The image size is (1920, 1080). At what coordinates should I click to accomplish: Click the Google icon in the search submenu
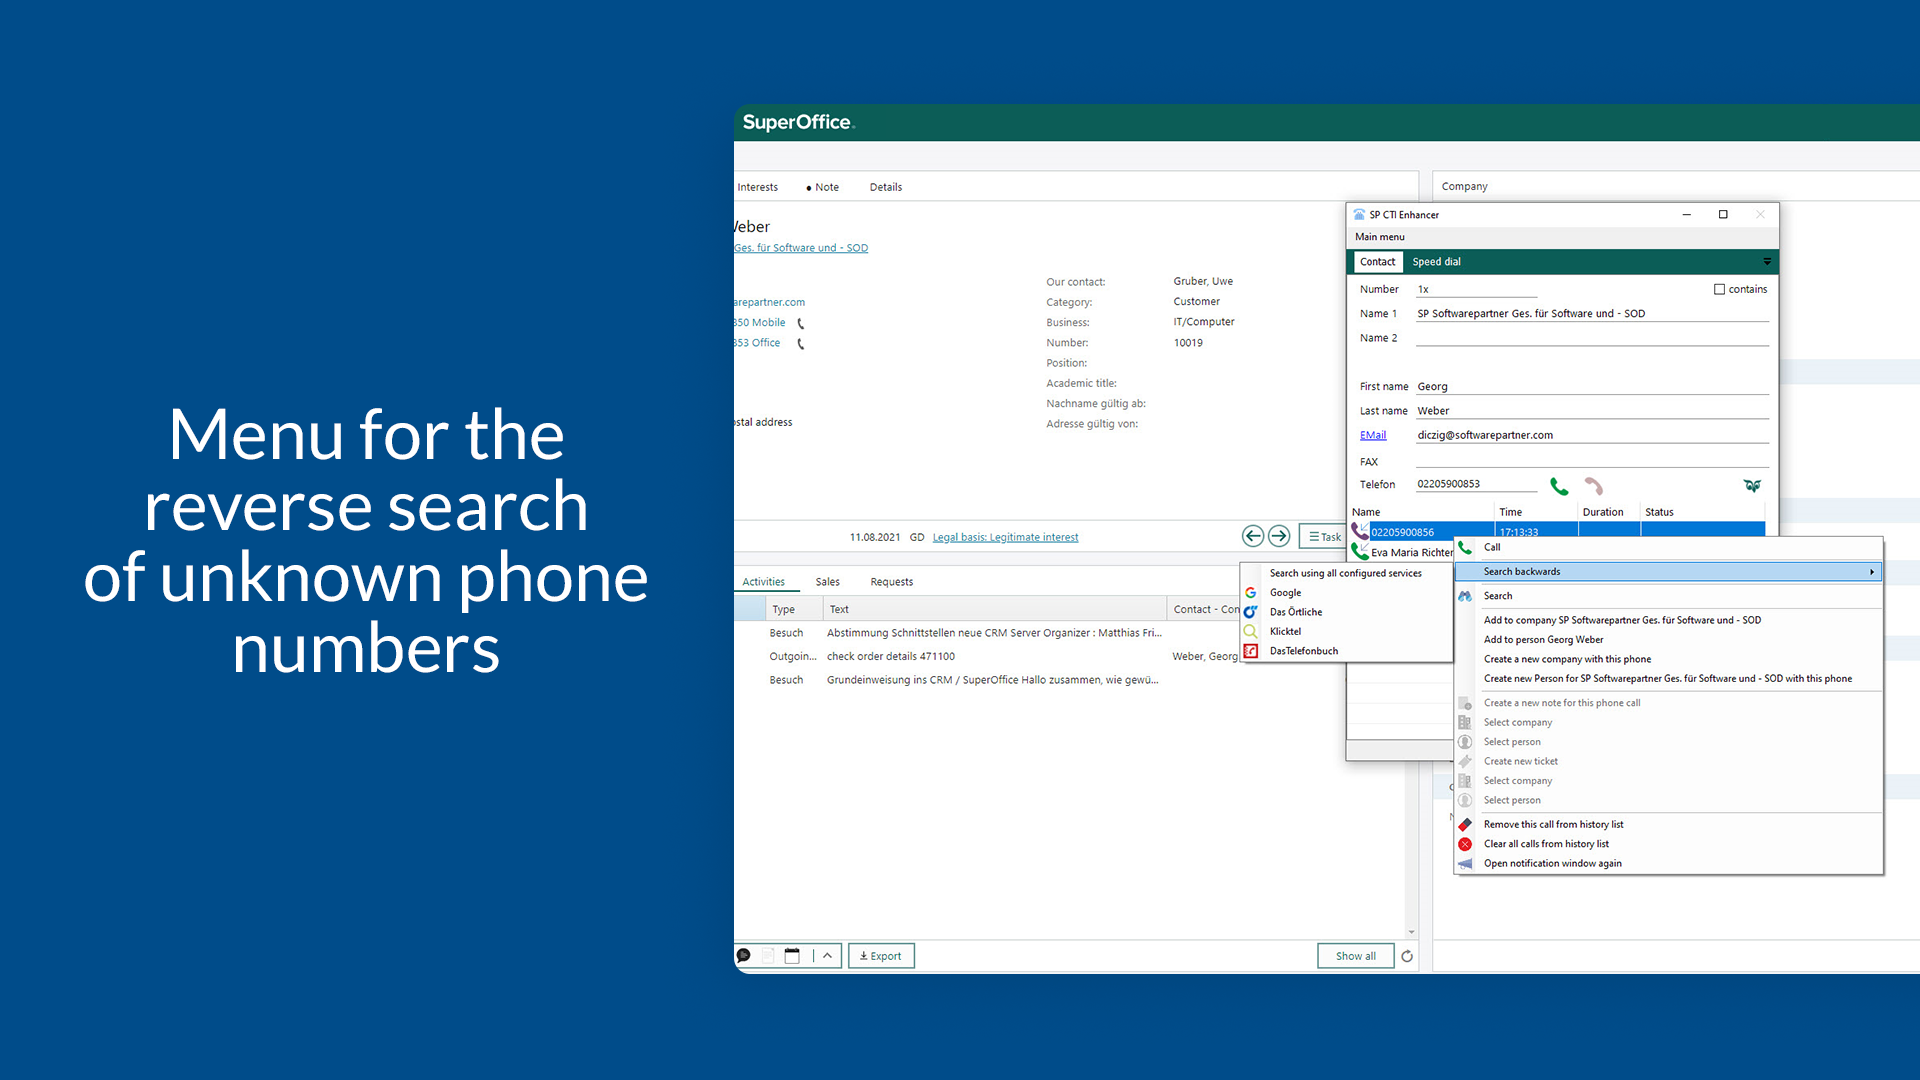click(1250, 593)
